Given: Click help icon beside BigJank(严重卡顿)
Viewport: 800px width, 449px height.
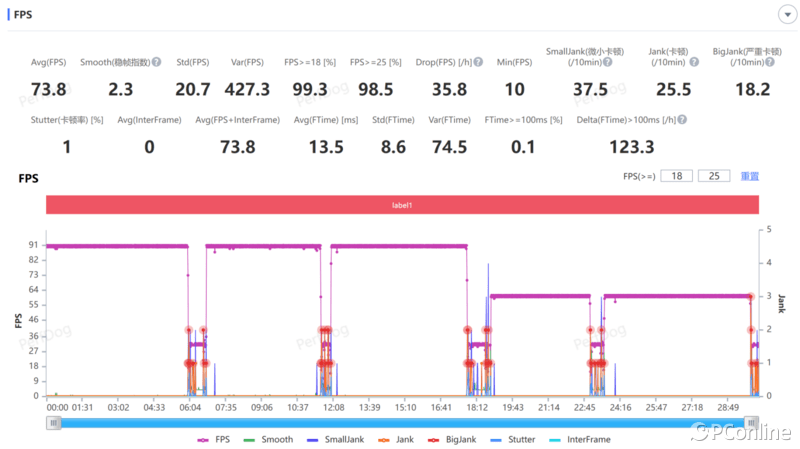Looking at the screenshot, I should coord(775,62).
